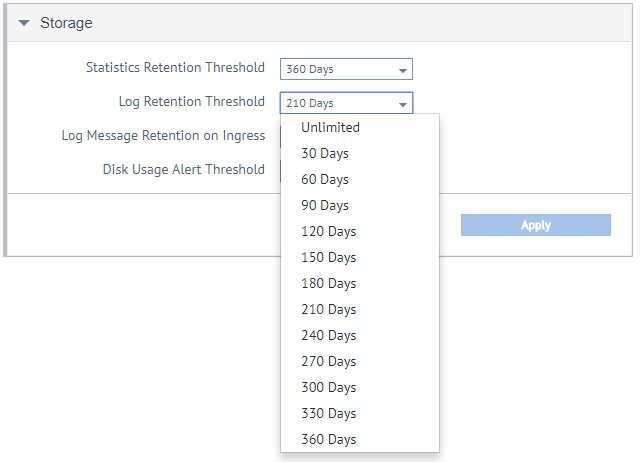Image resolution: width=643 pixels, height=462 pixels.
Task: Collapse the Storage section triangle
Action: point(24,23)
